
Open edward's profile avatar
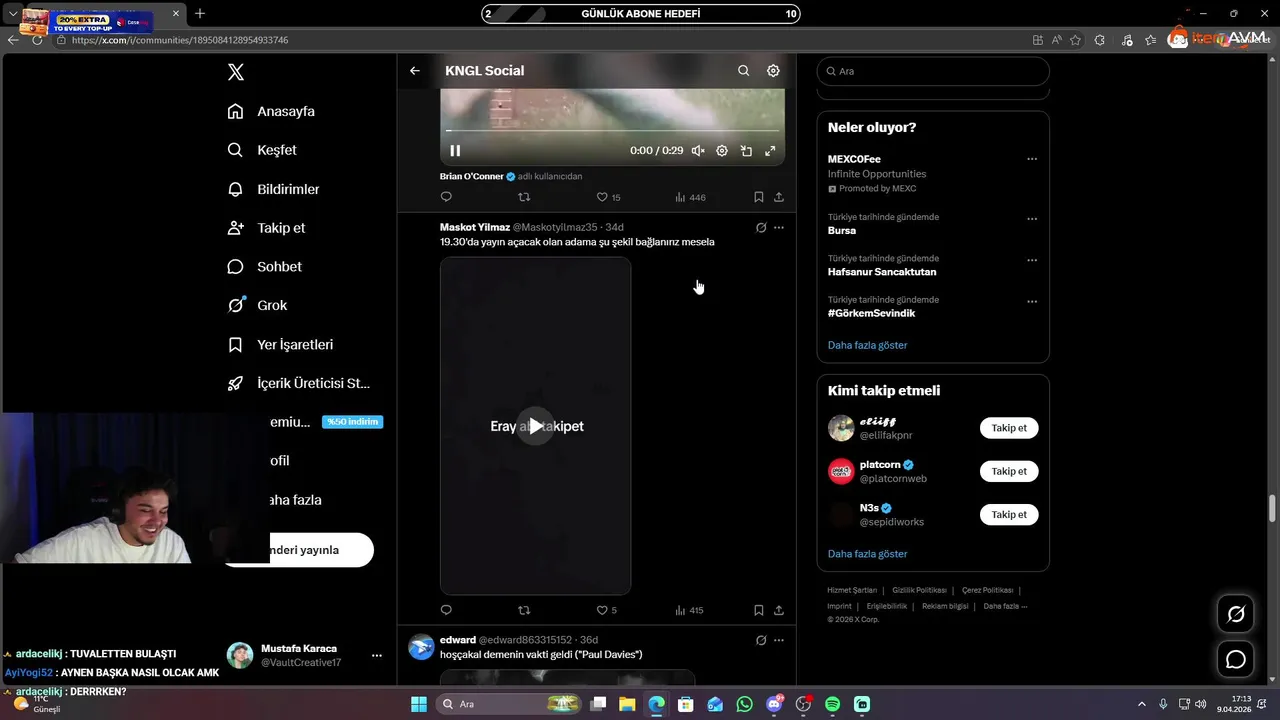tap(421, 647)
